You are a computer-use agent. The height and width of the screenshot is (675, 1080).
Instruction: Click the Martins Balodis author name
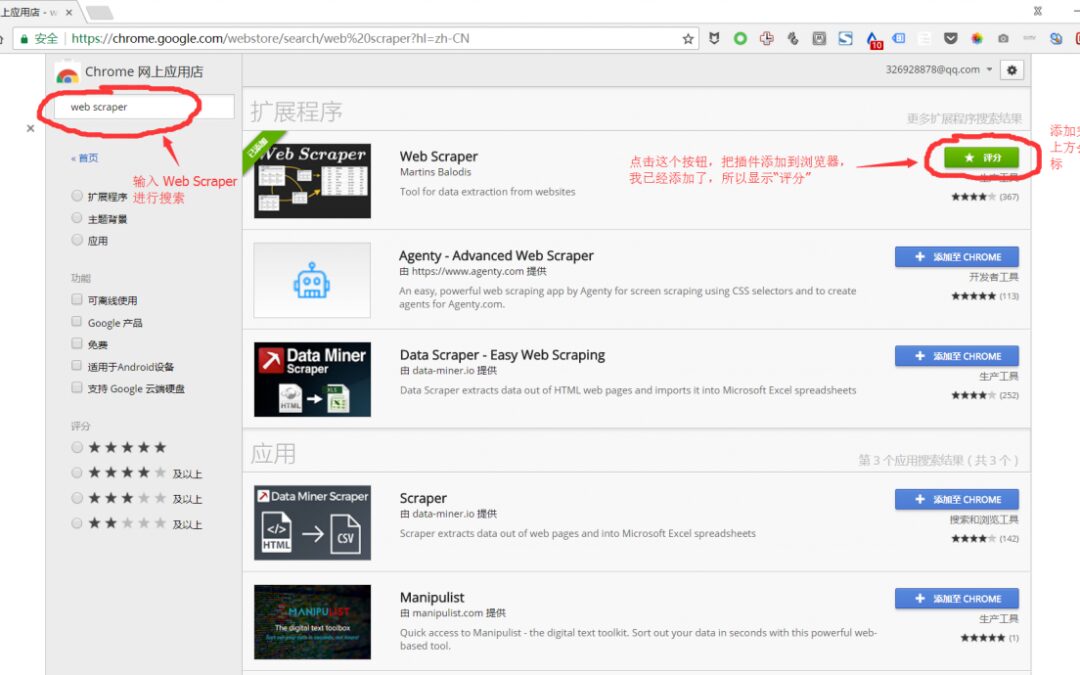435,172
